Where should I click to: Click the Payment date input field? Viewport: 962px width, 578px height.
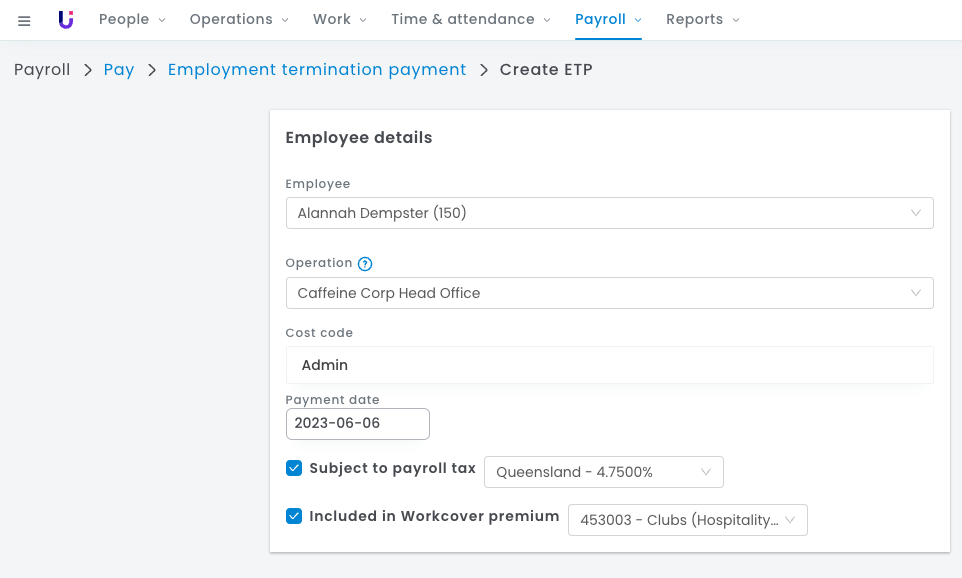pos(357,423)
